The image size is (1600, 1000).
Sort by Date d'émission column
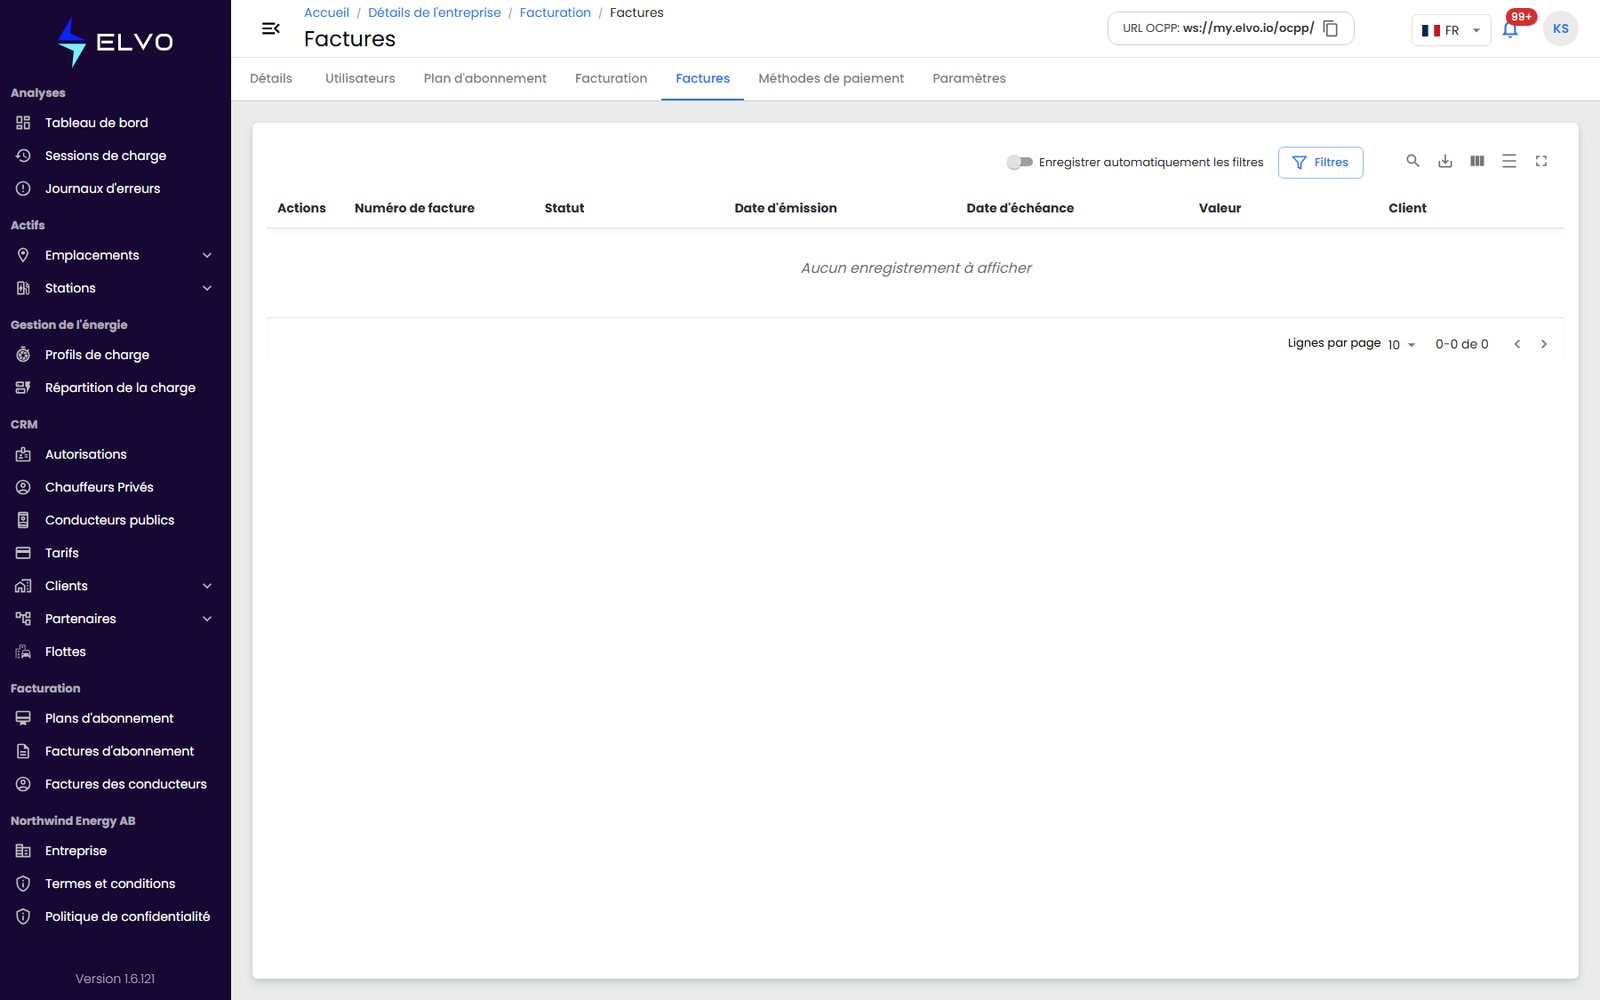[x=786, y=208]
